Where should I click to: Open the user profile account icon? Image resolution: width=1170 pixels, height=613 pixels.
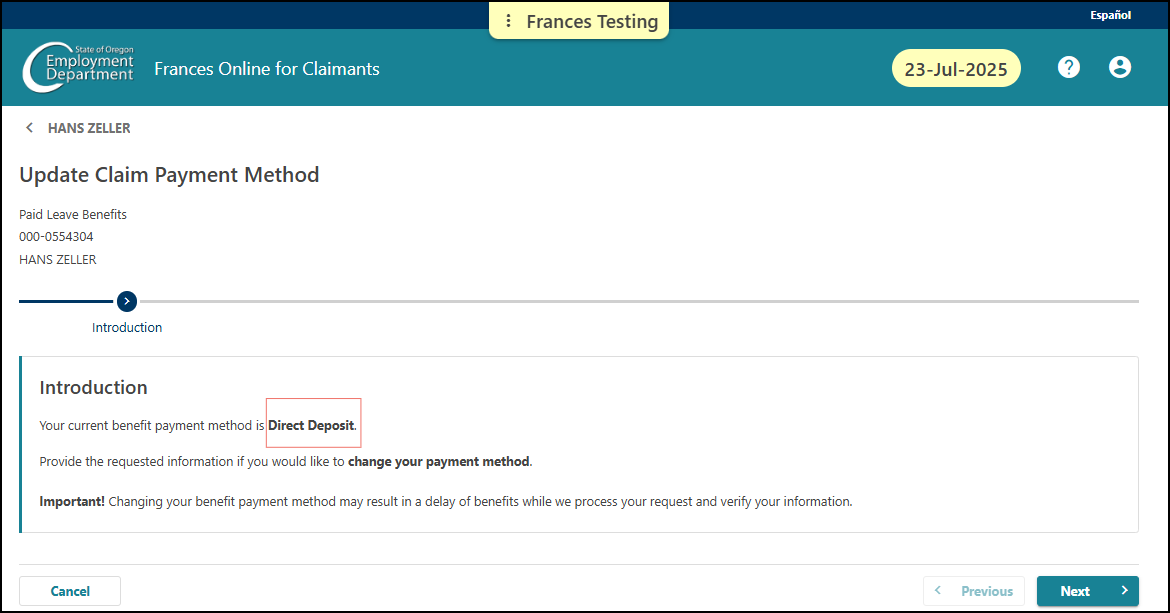pyautogui.click(x=1119, y=68)
